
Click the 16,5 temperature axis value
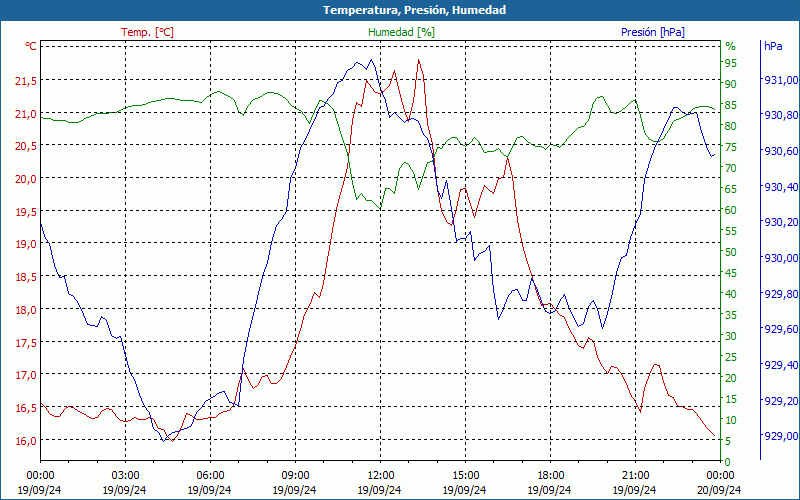(26, 408)
